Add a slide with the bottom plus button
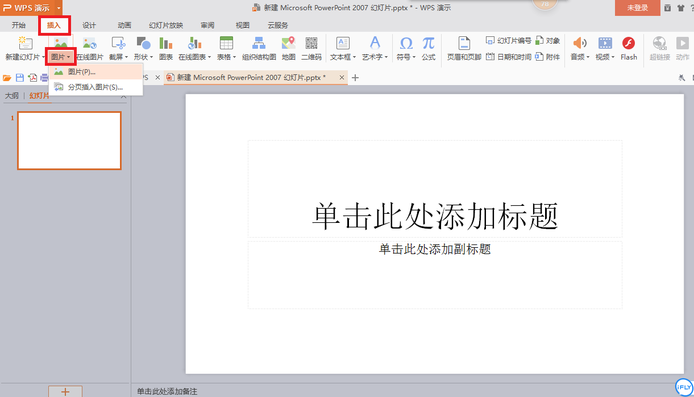Screen dimensions: 694x397 coord(65,392)
